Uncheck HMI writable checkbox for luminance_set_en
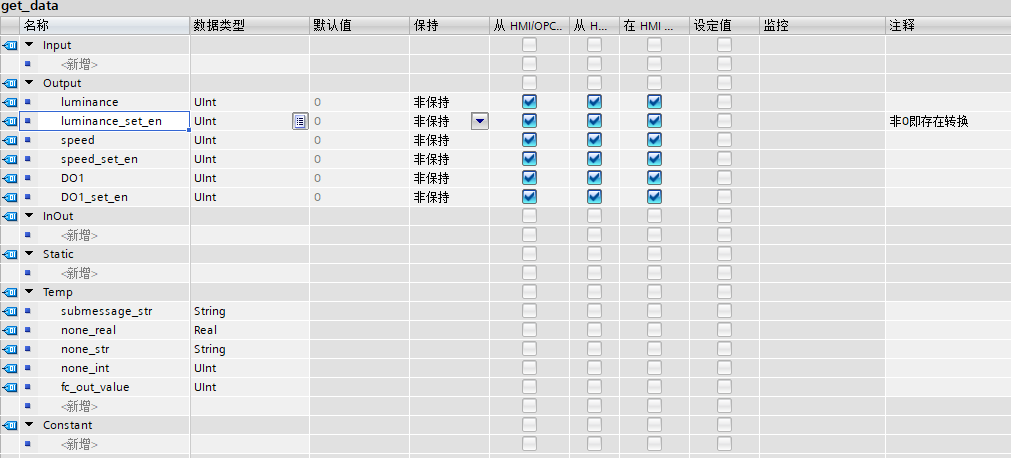 (594, 121)
